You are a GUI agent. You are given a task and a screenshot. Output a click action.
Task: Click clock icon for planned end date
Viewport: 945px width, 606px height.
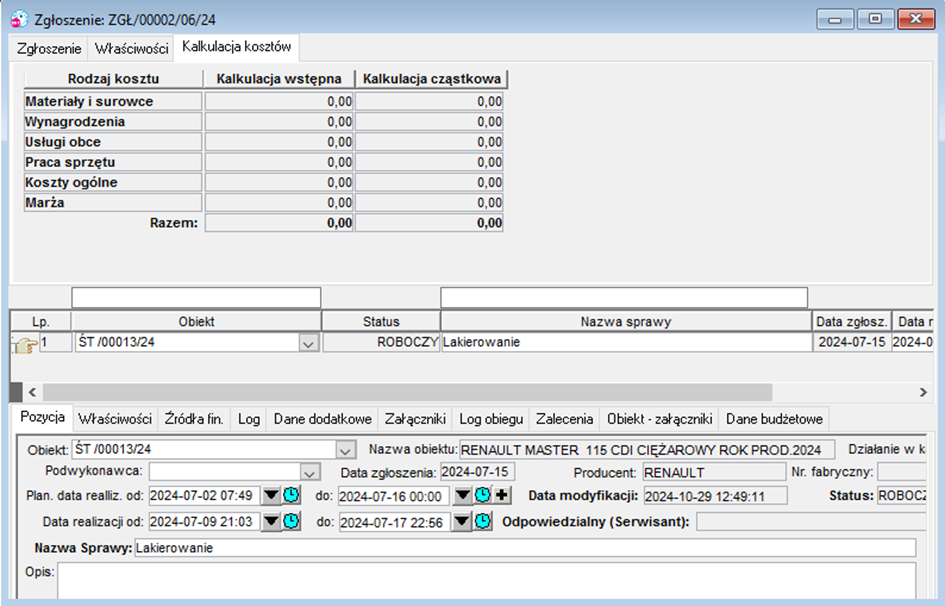pyautogui.click(x=482, y=495)
